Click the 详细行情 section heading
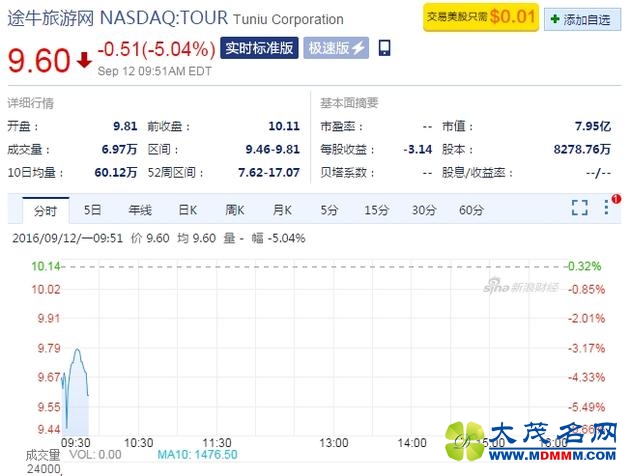Viewport: 630px width, 476px height. tap(31, 103)
